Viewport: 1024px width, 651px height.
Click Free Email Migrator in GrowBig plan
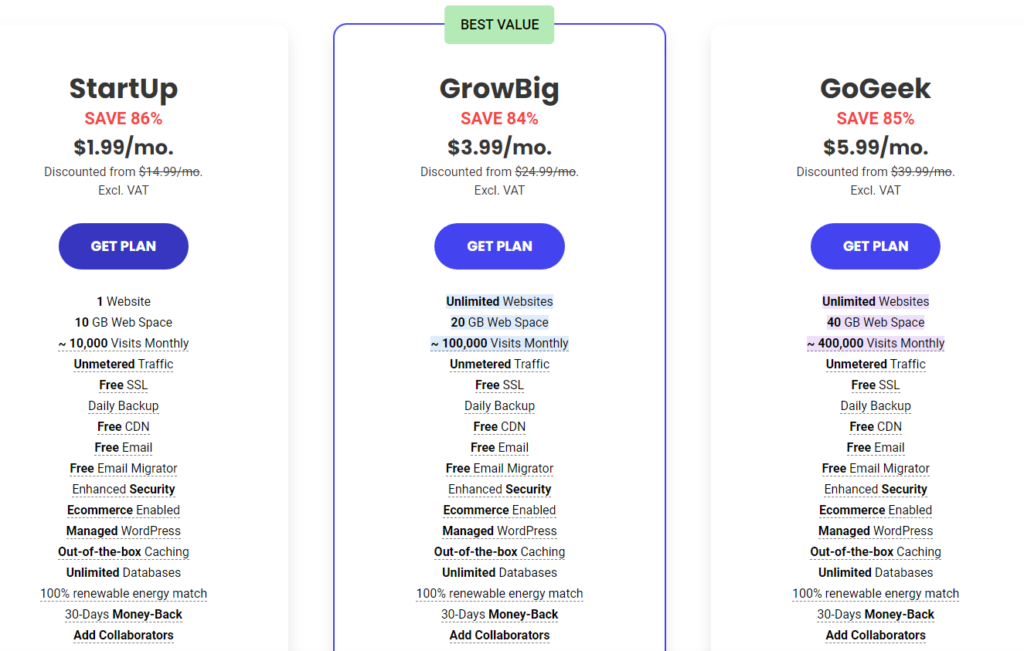[x=500, y=469]
